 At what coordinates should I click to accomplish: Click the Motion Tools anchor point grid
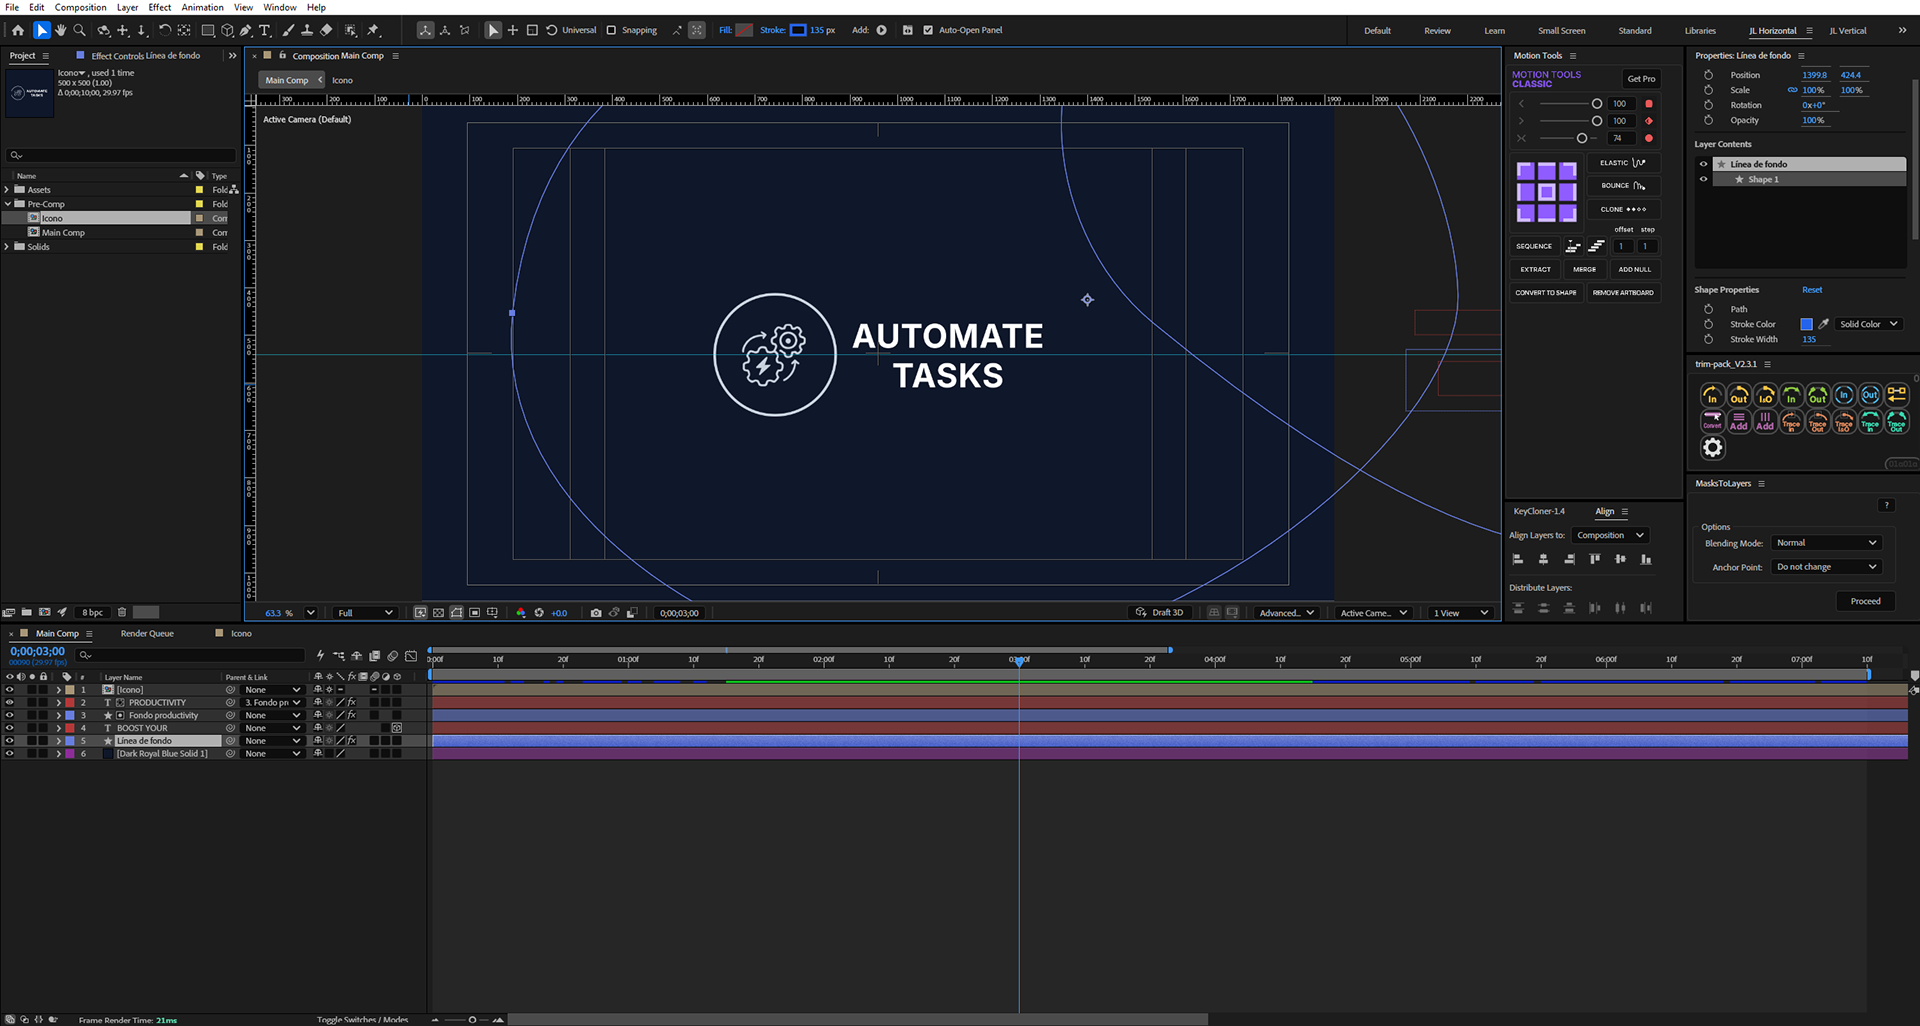(x=1546, y=191)
